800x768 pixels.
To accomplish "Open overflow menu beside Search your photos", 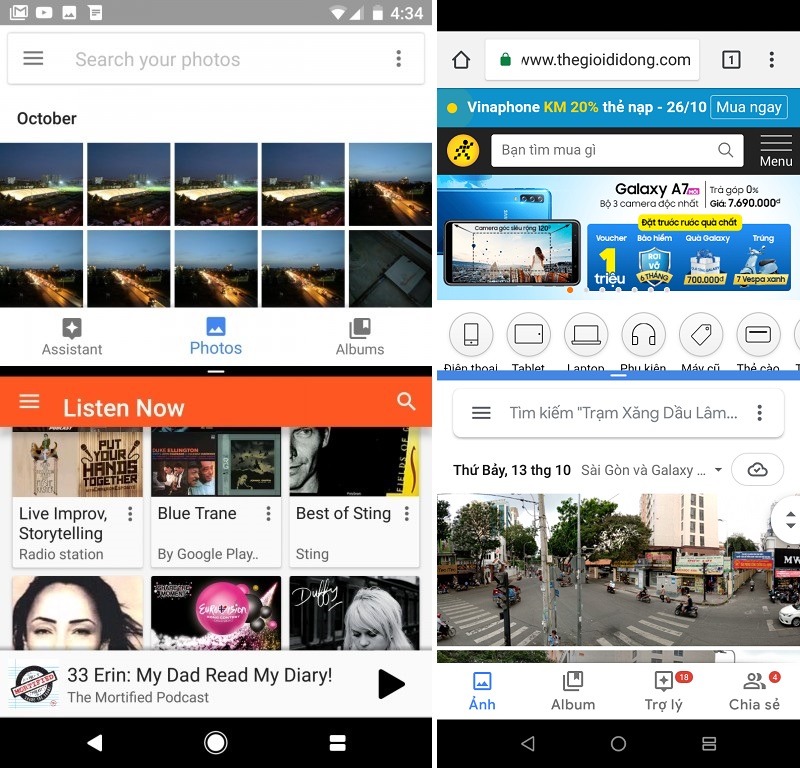I will (398, 59).
